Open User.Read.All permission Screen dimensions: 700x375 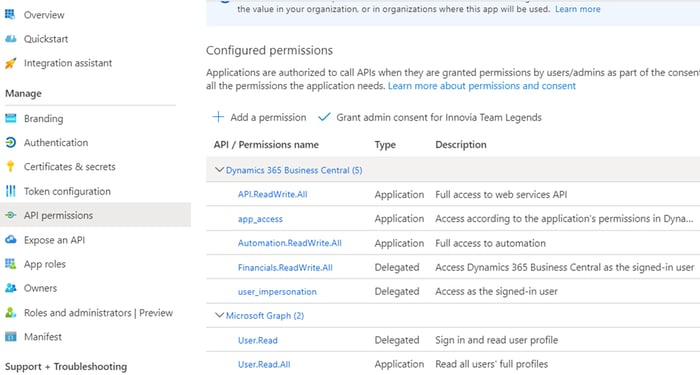point(264,364)
